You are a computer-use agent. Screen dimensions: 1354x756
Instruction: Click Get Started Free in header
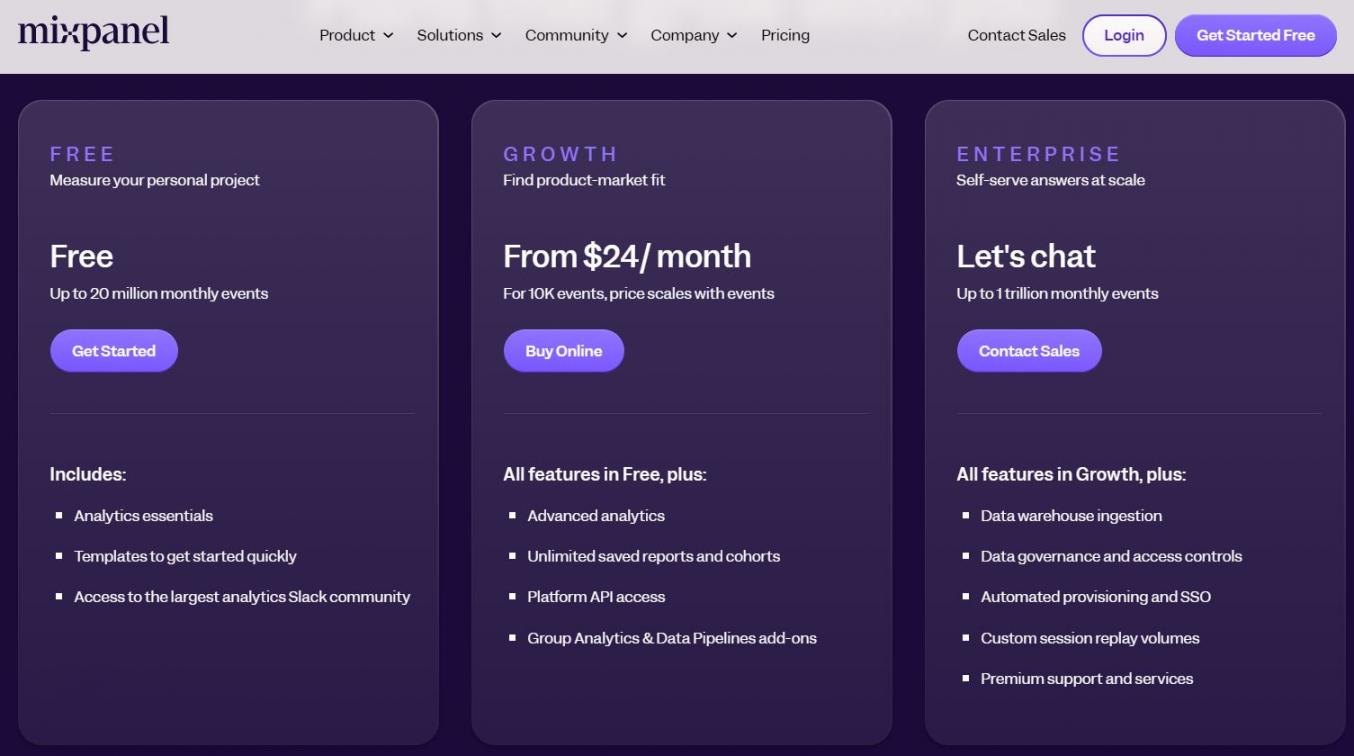point(1255,35)
